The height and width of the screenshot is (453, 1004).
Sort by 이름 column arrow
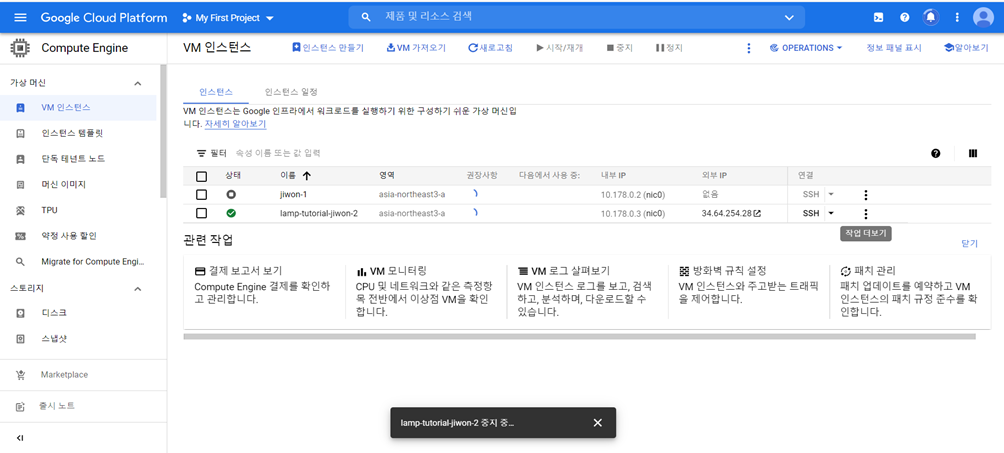[306, 176]
